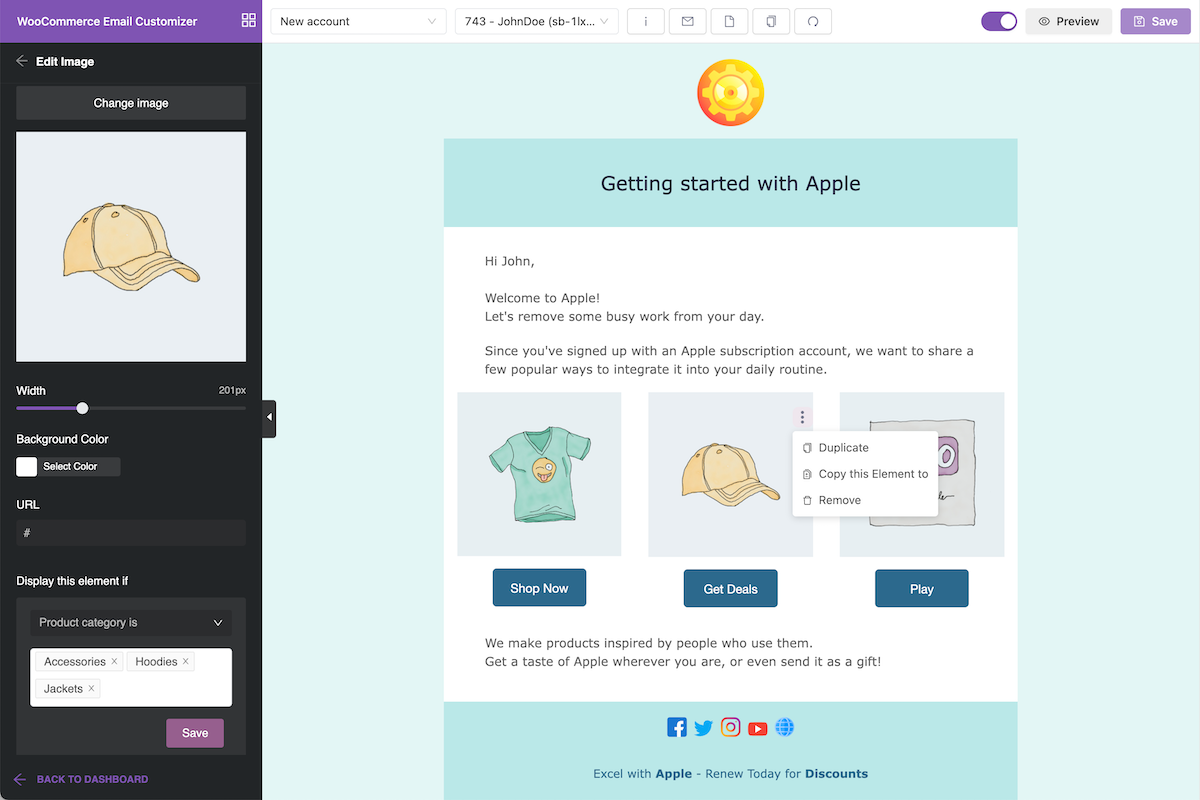Open the grid menu icon beside WooCommerce Email Customizer
The height and width of the screenshot is (800, 1200).
tap(249, 21)
